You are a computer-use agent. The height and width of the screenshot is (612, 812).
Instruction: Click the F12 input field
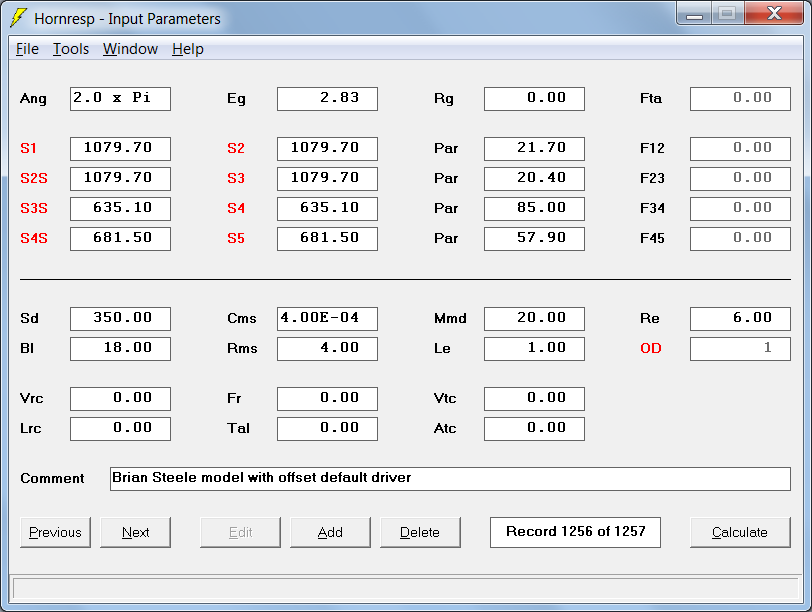pyautogui.click(x=741, y=149)
